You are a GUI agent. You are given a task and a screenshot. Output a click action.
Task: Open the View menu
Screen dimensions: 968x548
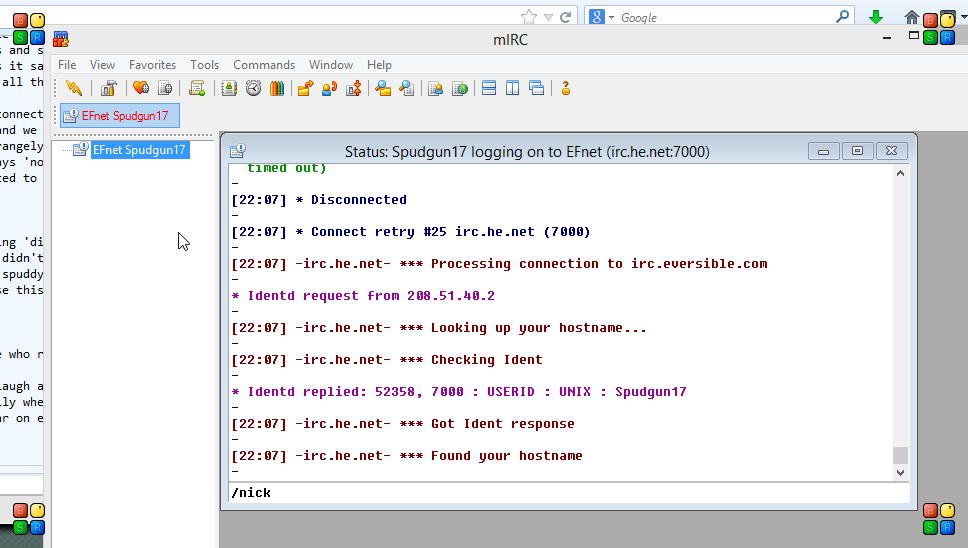[x=102, y=65]
